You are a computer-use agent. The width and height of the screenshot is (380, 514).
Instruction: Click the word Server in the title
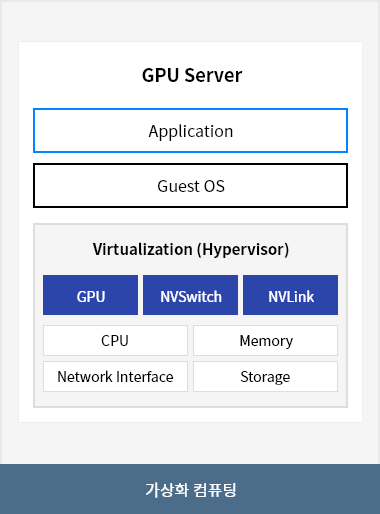click(213, 75)
